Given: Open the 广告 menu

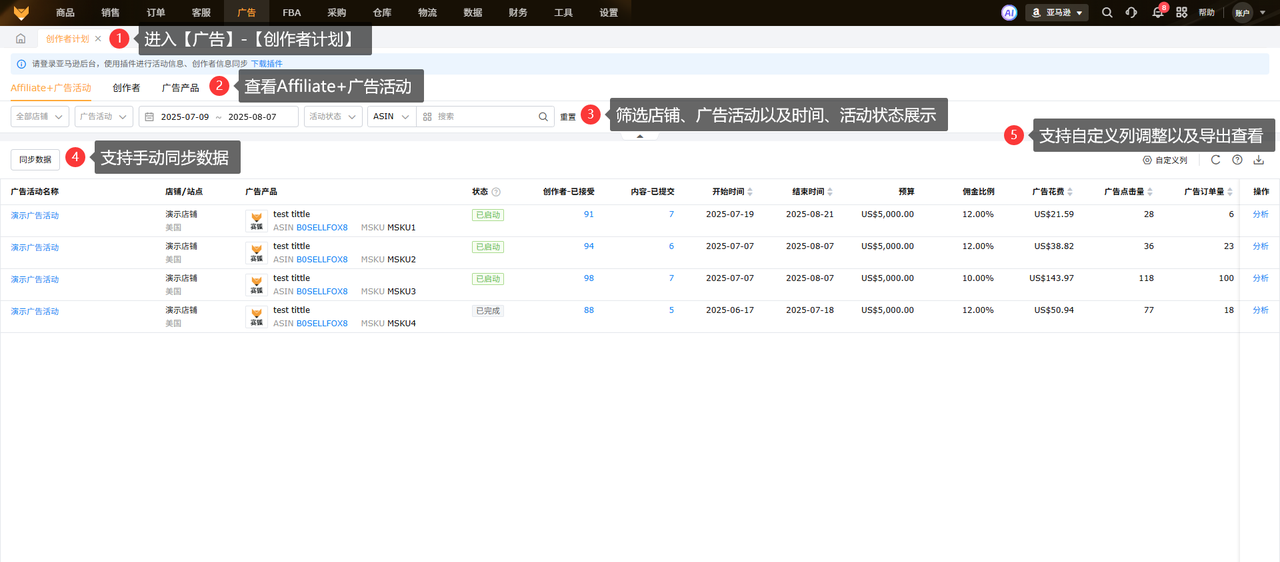Looking at the screenshot, I should (x=246, y=12).
